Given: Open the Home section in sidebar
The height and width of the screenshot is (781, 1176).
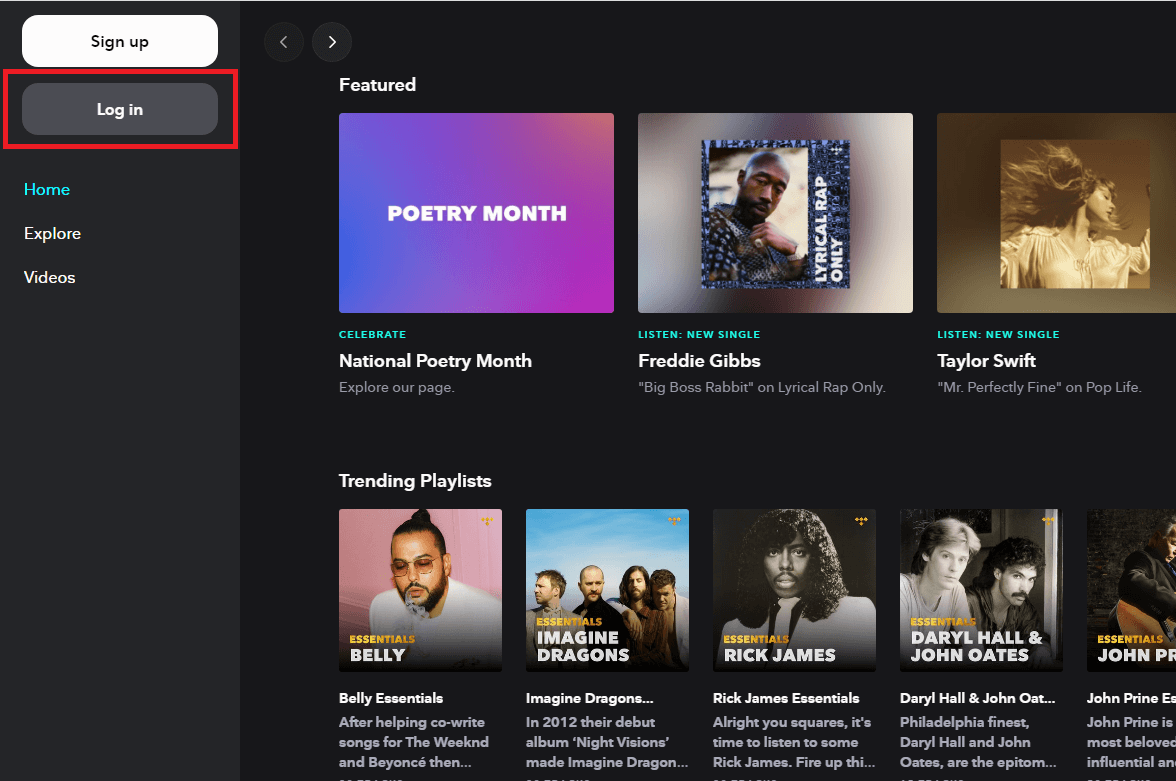Looking at the screenshot, I should pos(46,190).
